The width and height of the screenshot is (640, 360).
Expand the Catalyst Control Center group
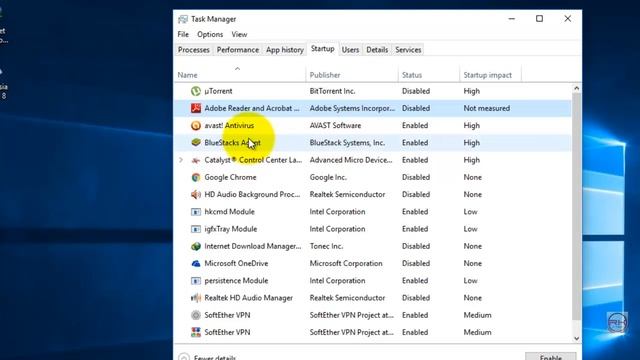181,160
